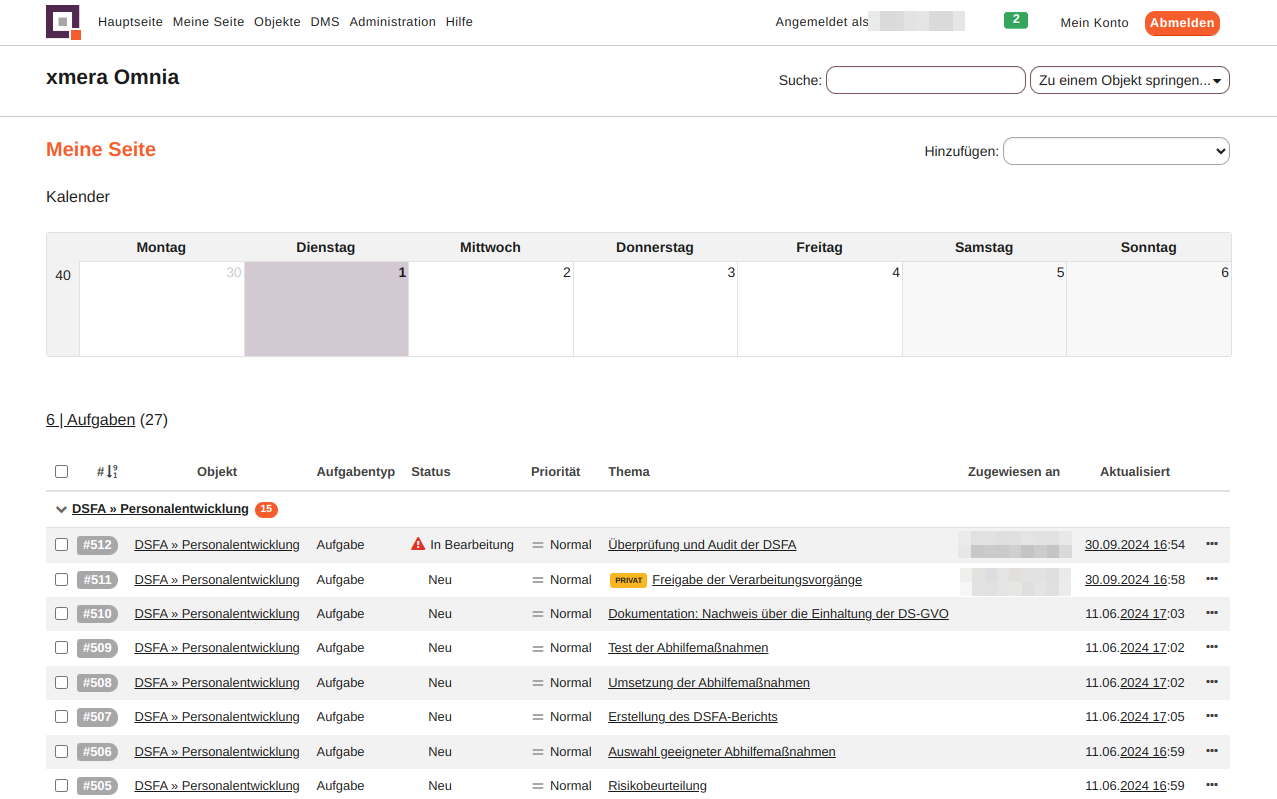Toggle the select-all checkbox in table header
The height and width of the screenshot is (799, 1277).
(x=62, y=472)
